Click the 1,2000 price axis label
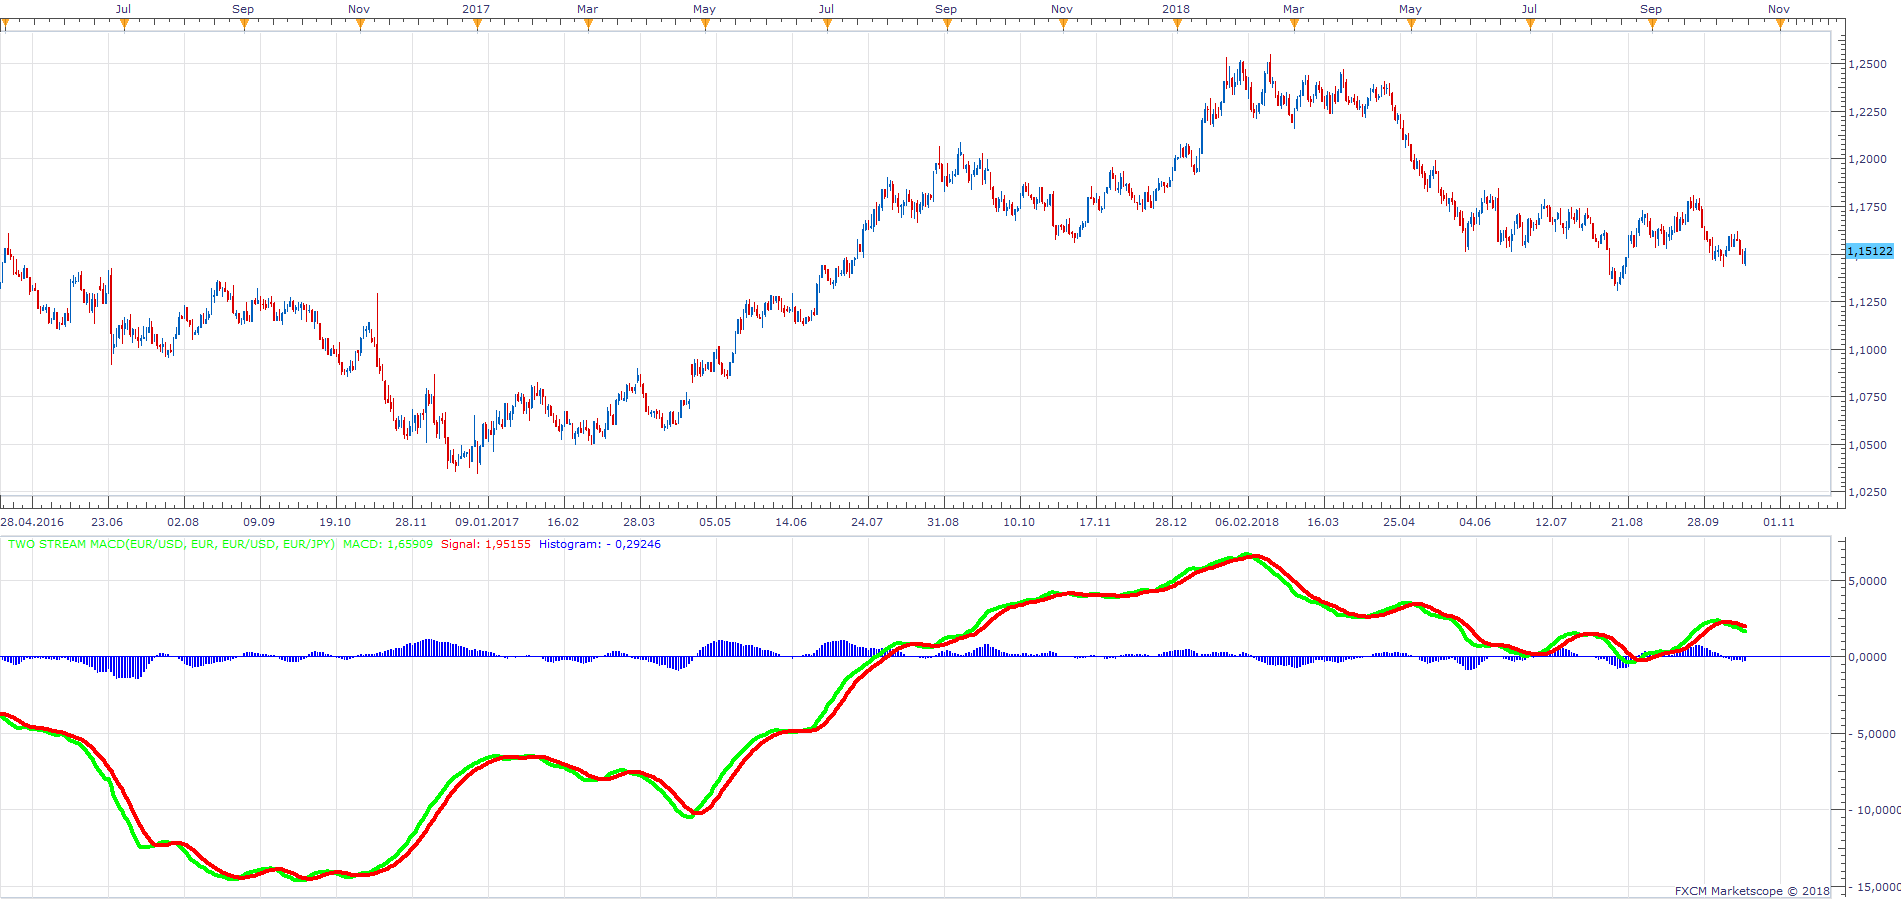The width and height of the screenshot is (1903, 900). [x=1867, y=159]
